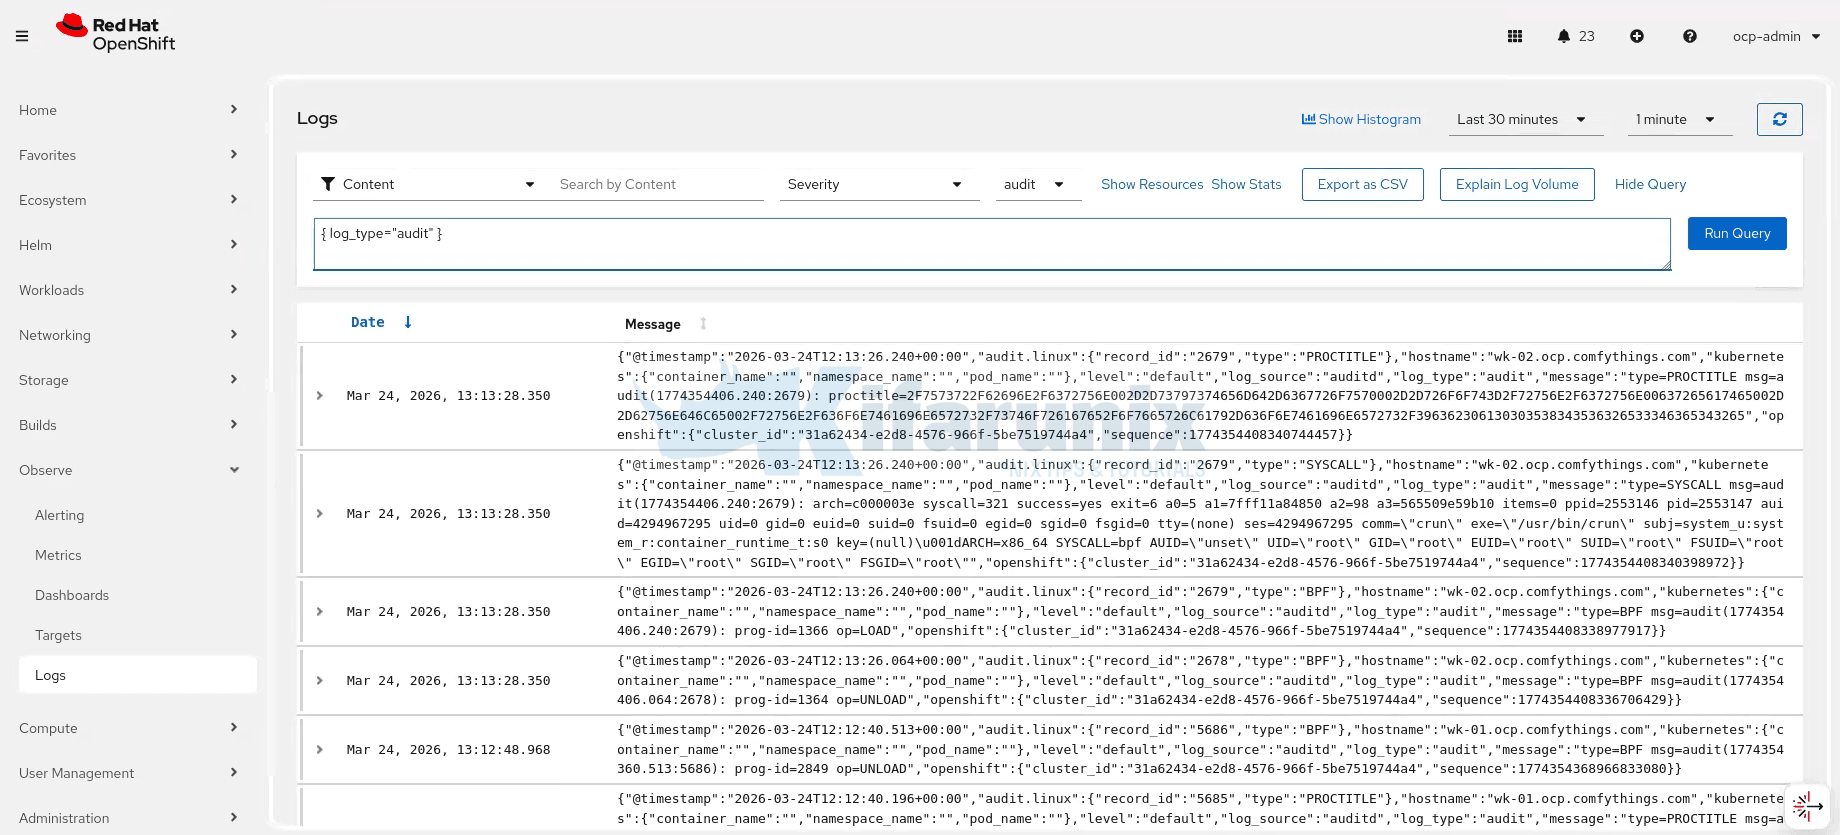The height and width of the screenshot is (835, 1840).
Task: Expand the Administration navigation section
Action: click(x=128, y=818)
